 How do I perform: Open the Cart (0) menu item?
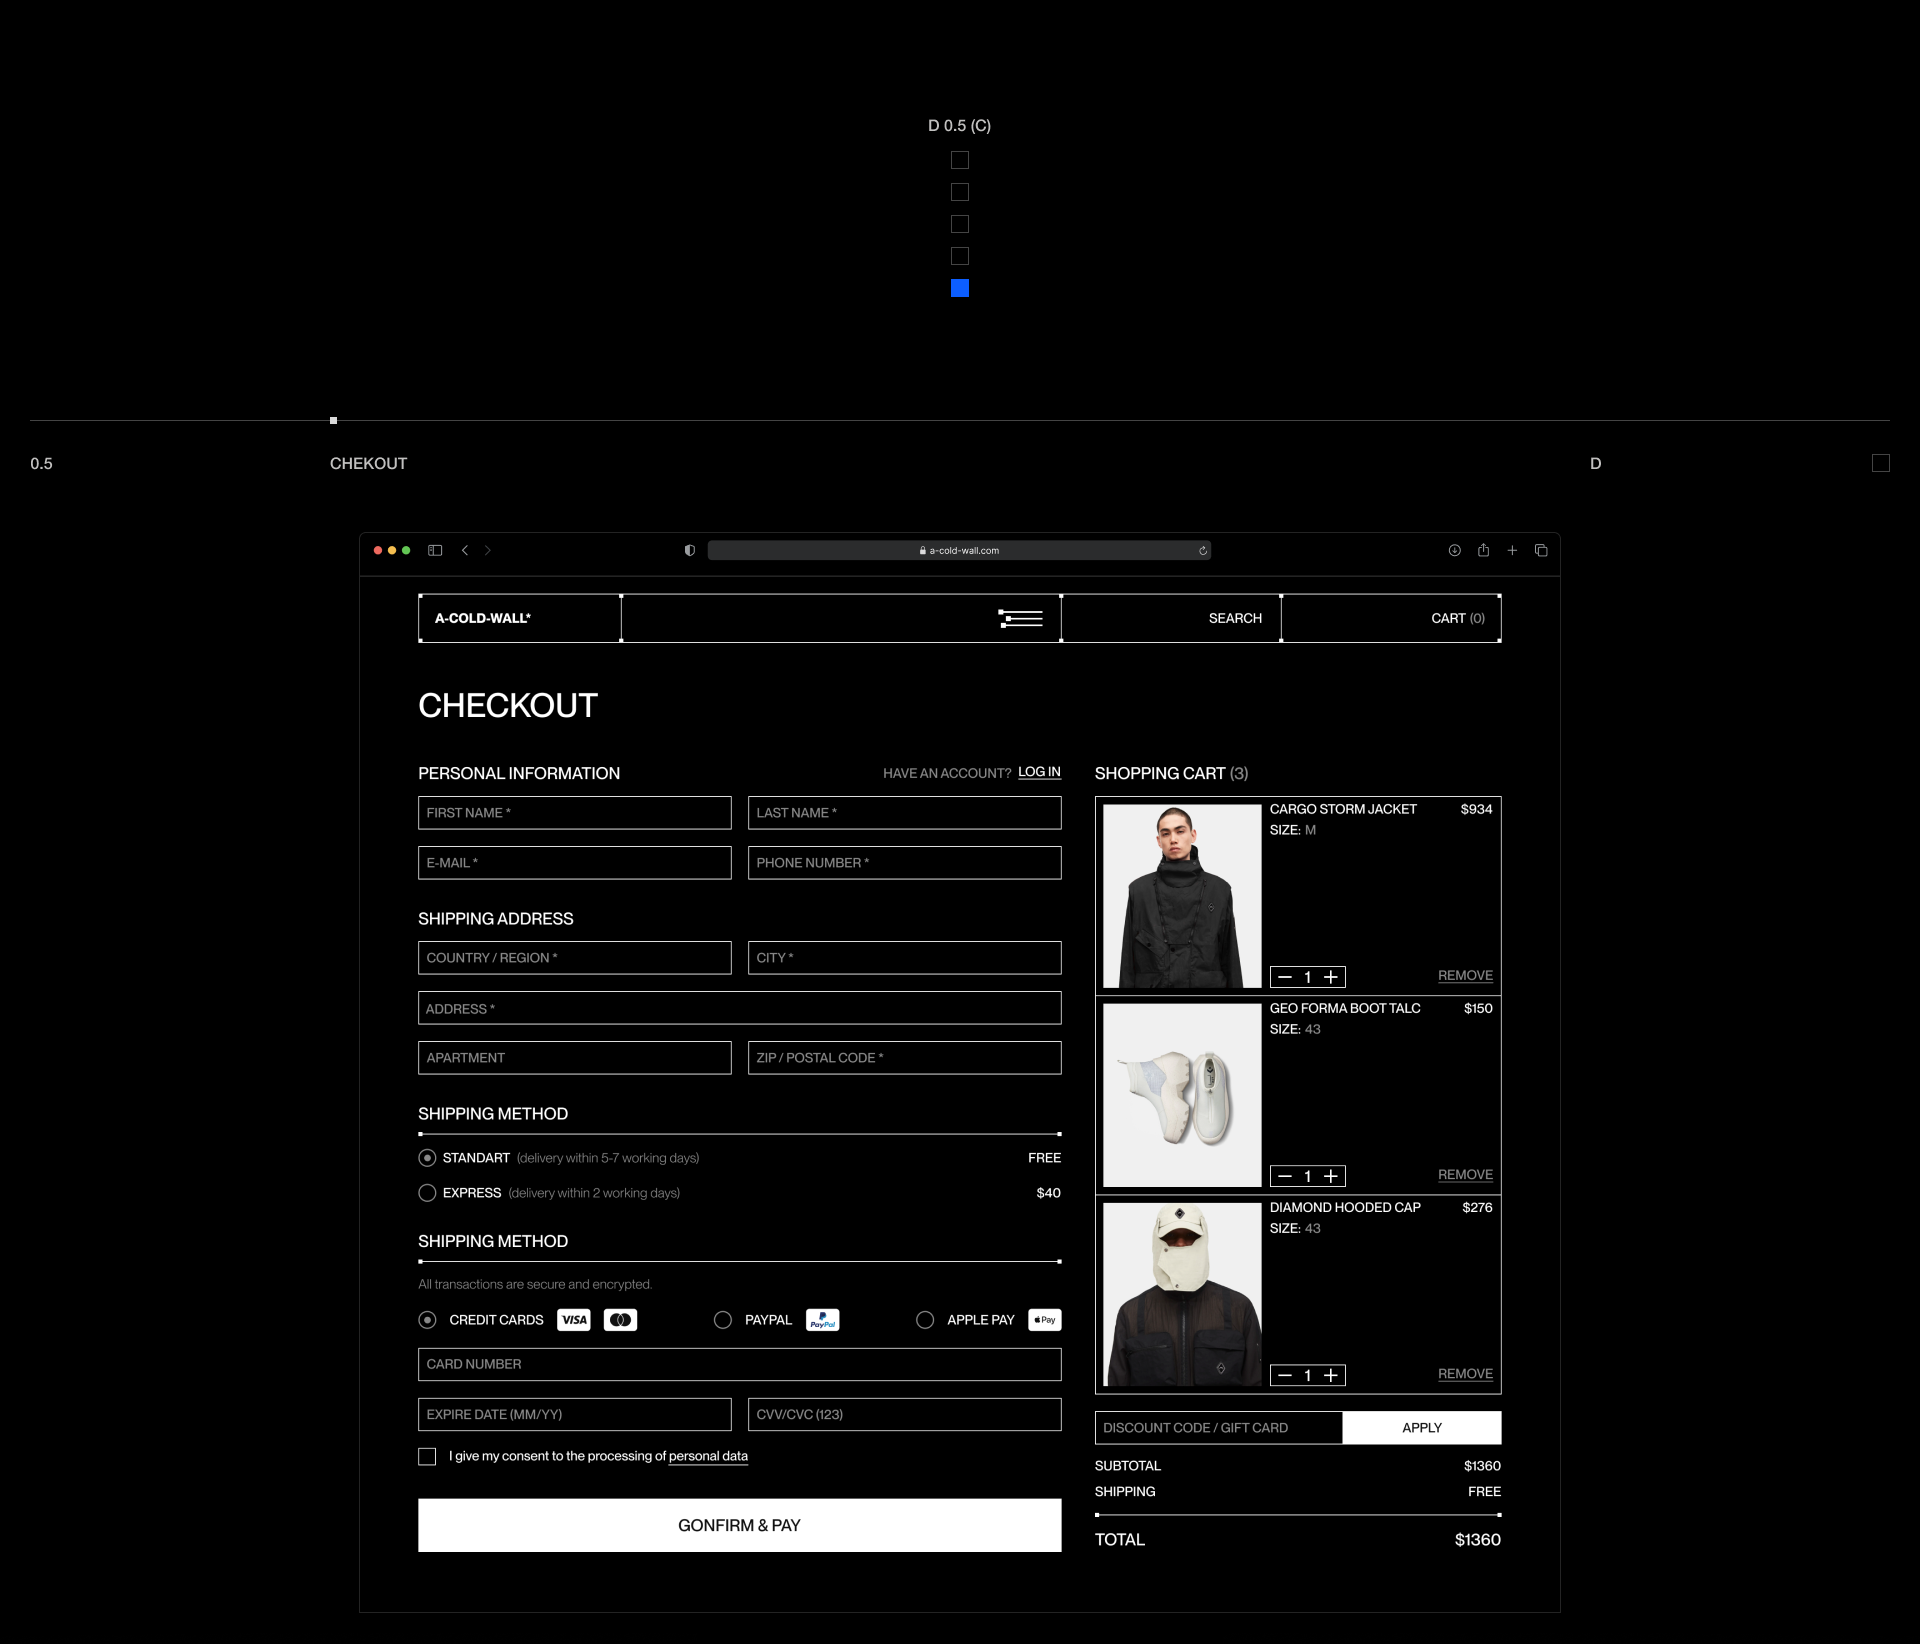point(1457,618)
